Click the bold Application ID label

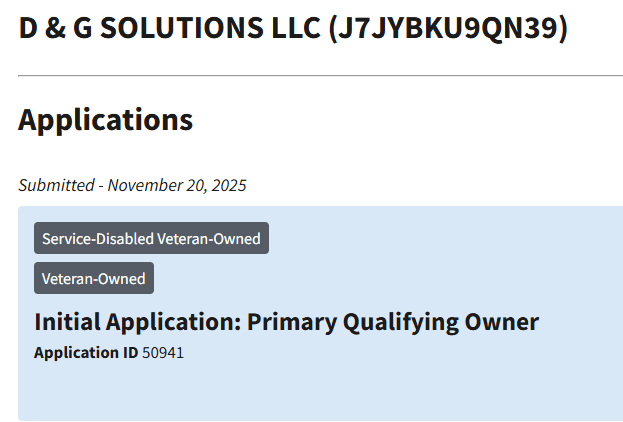pyautogui.click(x=86, y=353)
